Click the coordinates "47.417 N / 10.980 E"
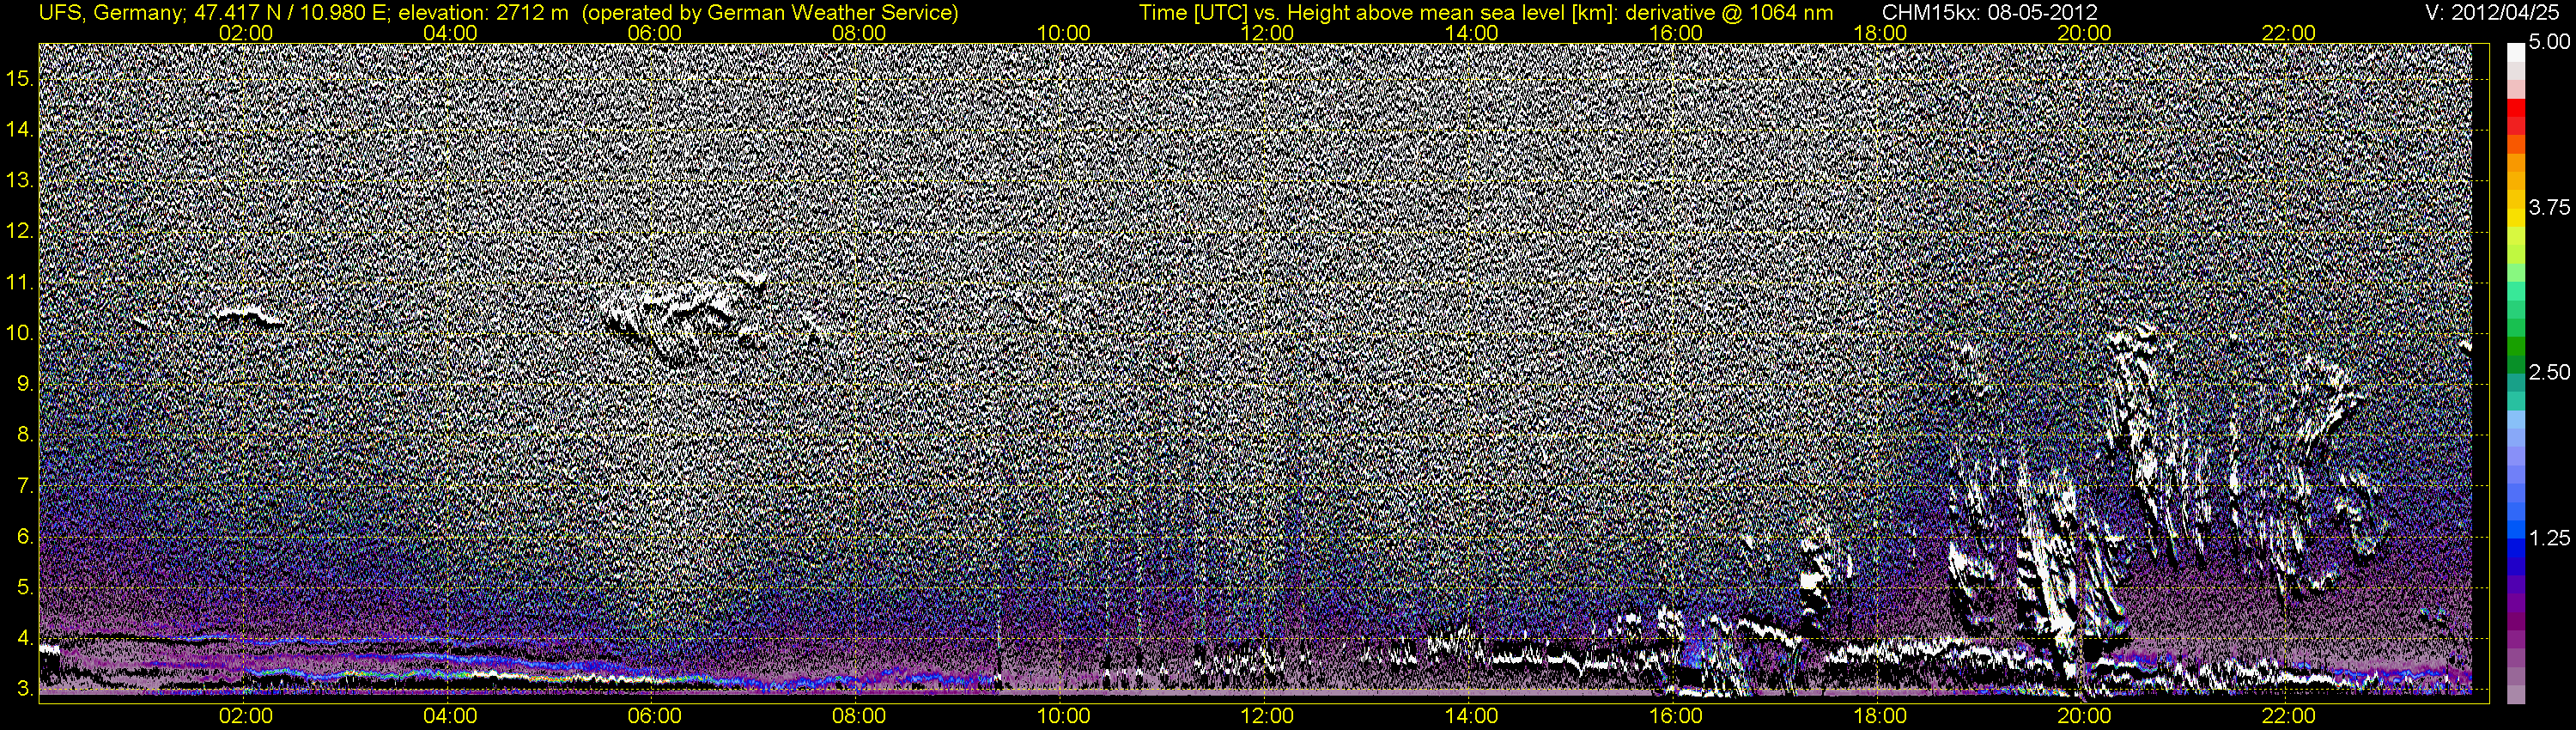Image resolution: width=2576 pixels, height=730 pixels. point(290,13)
